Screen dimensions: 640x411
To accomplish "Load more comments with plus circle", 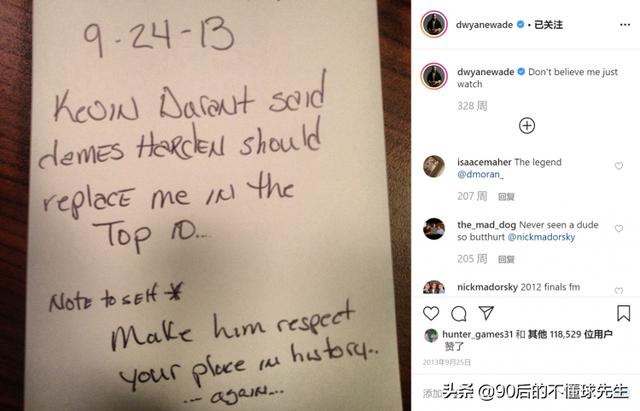I will [x=527, y=125].
